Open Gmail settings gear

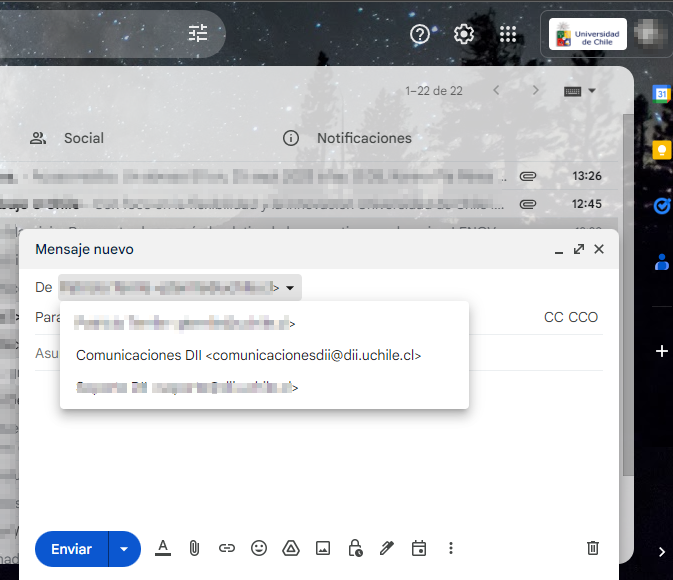[x=464, y=34]
